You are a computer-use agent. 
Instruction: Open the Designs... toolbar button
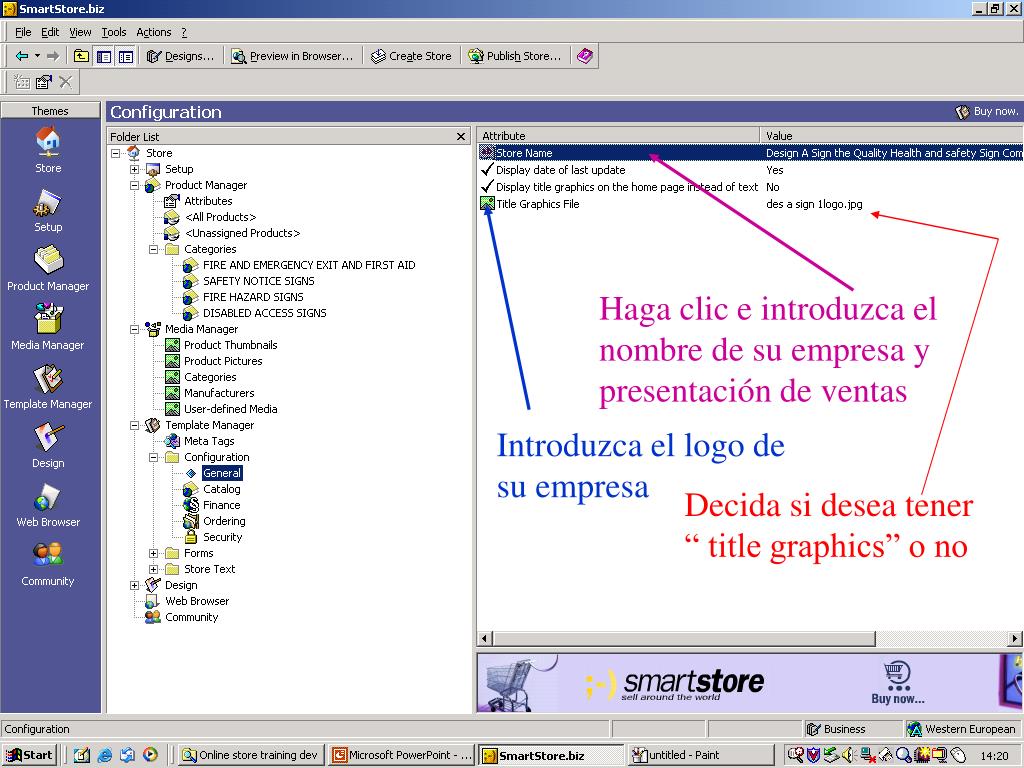tap(181, 56)
